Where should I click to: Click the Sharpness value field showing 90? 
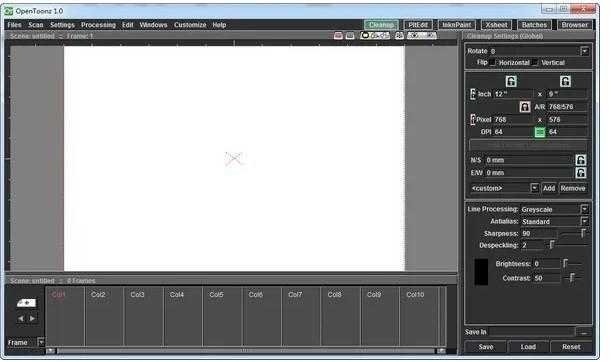(539, 233)
